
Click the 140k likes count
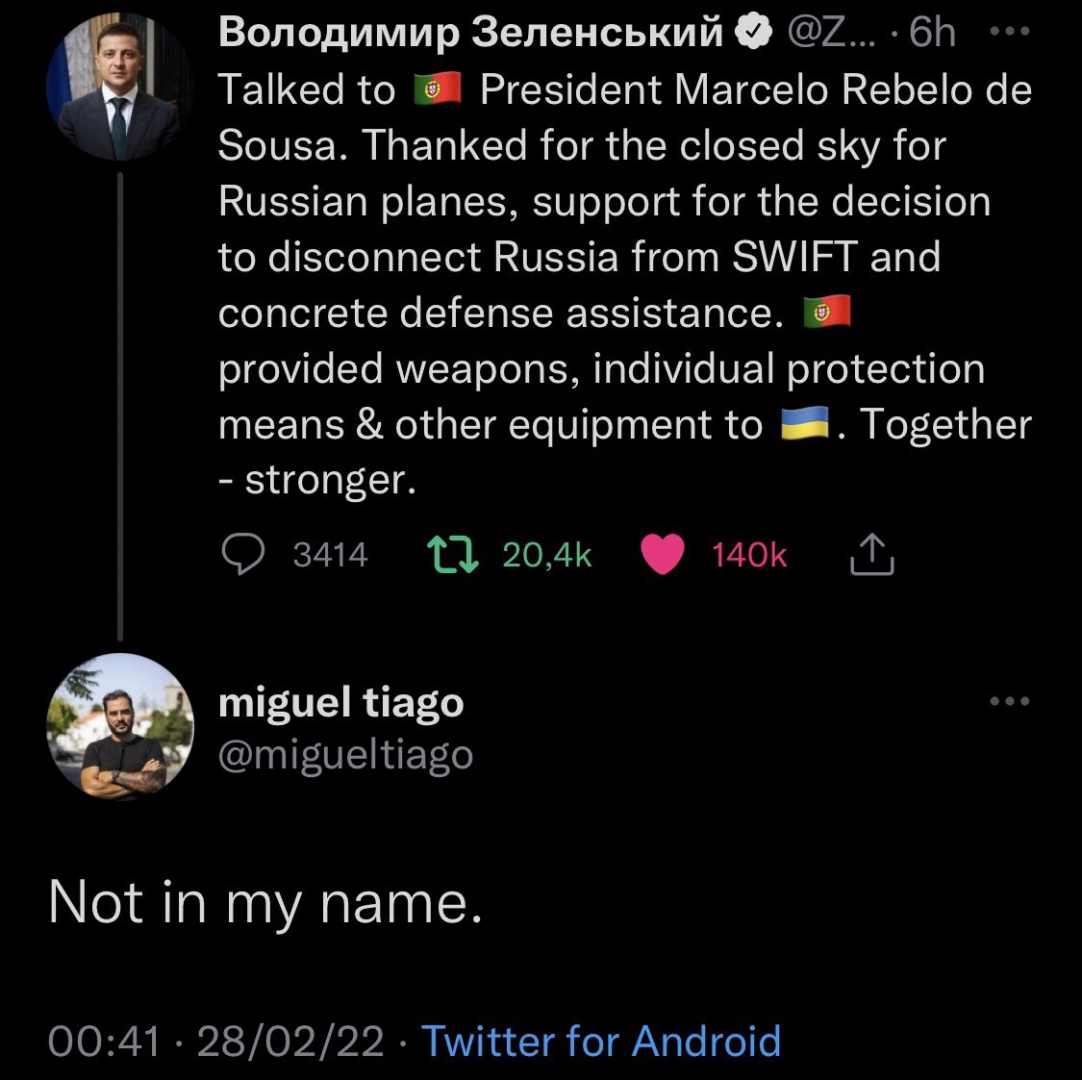point(749,555)
